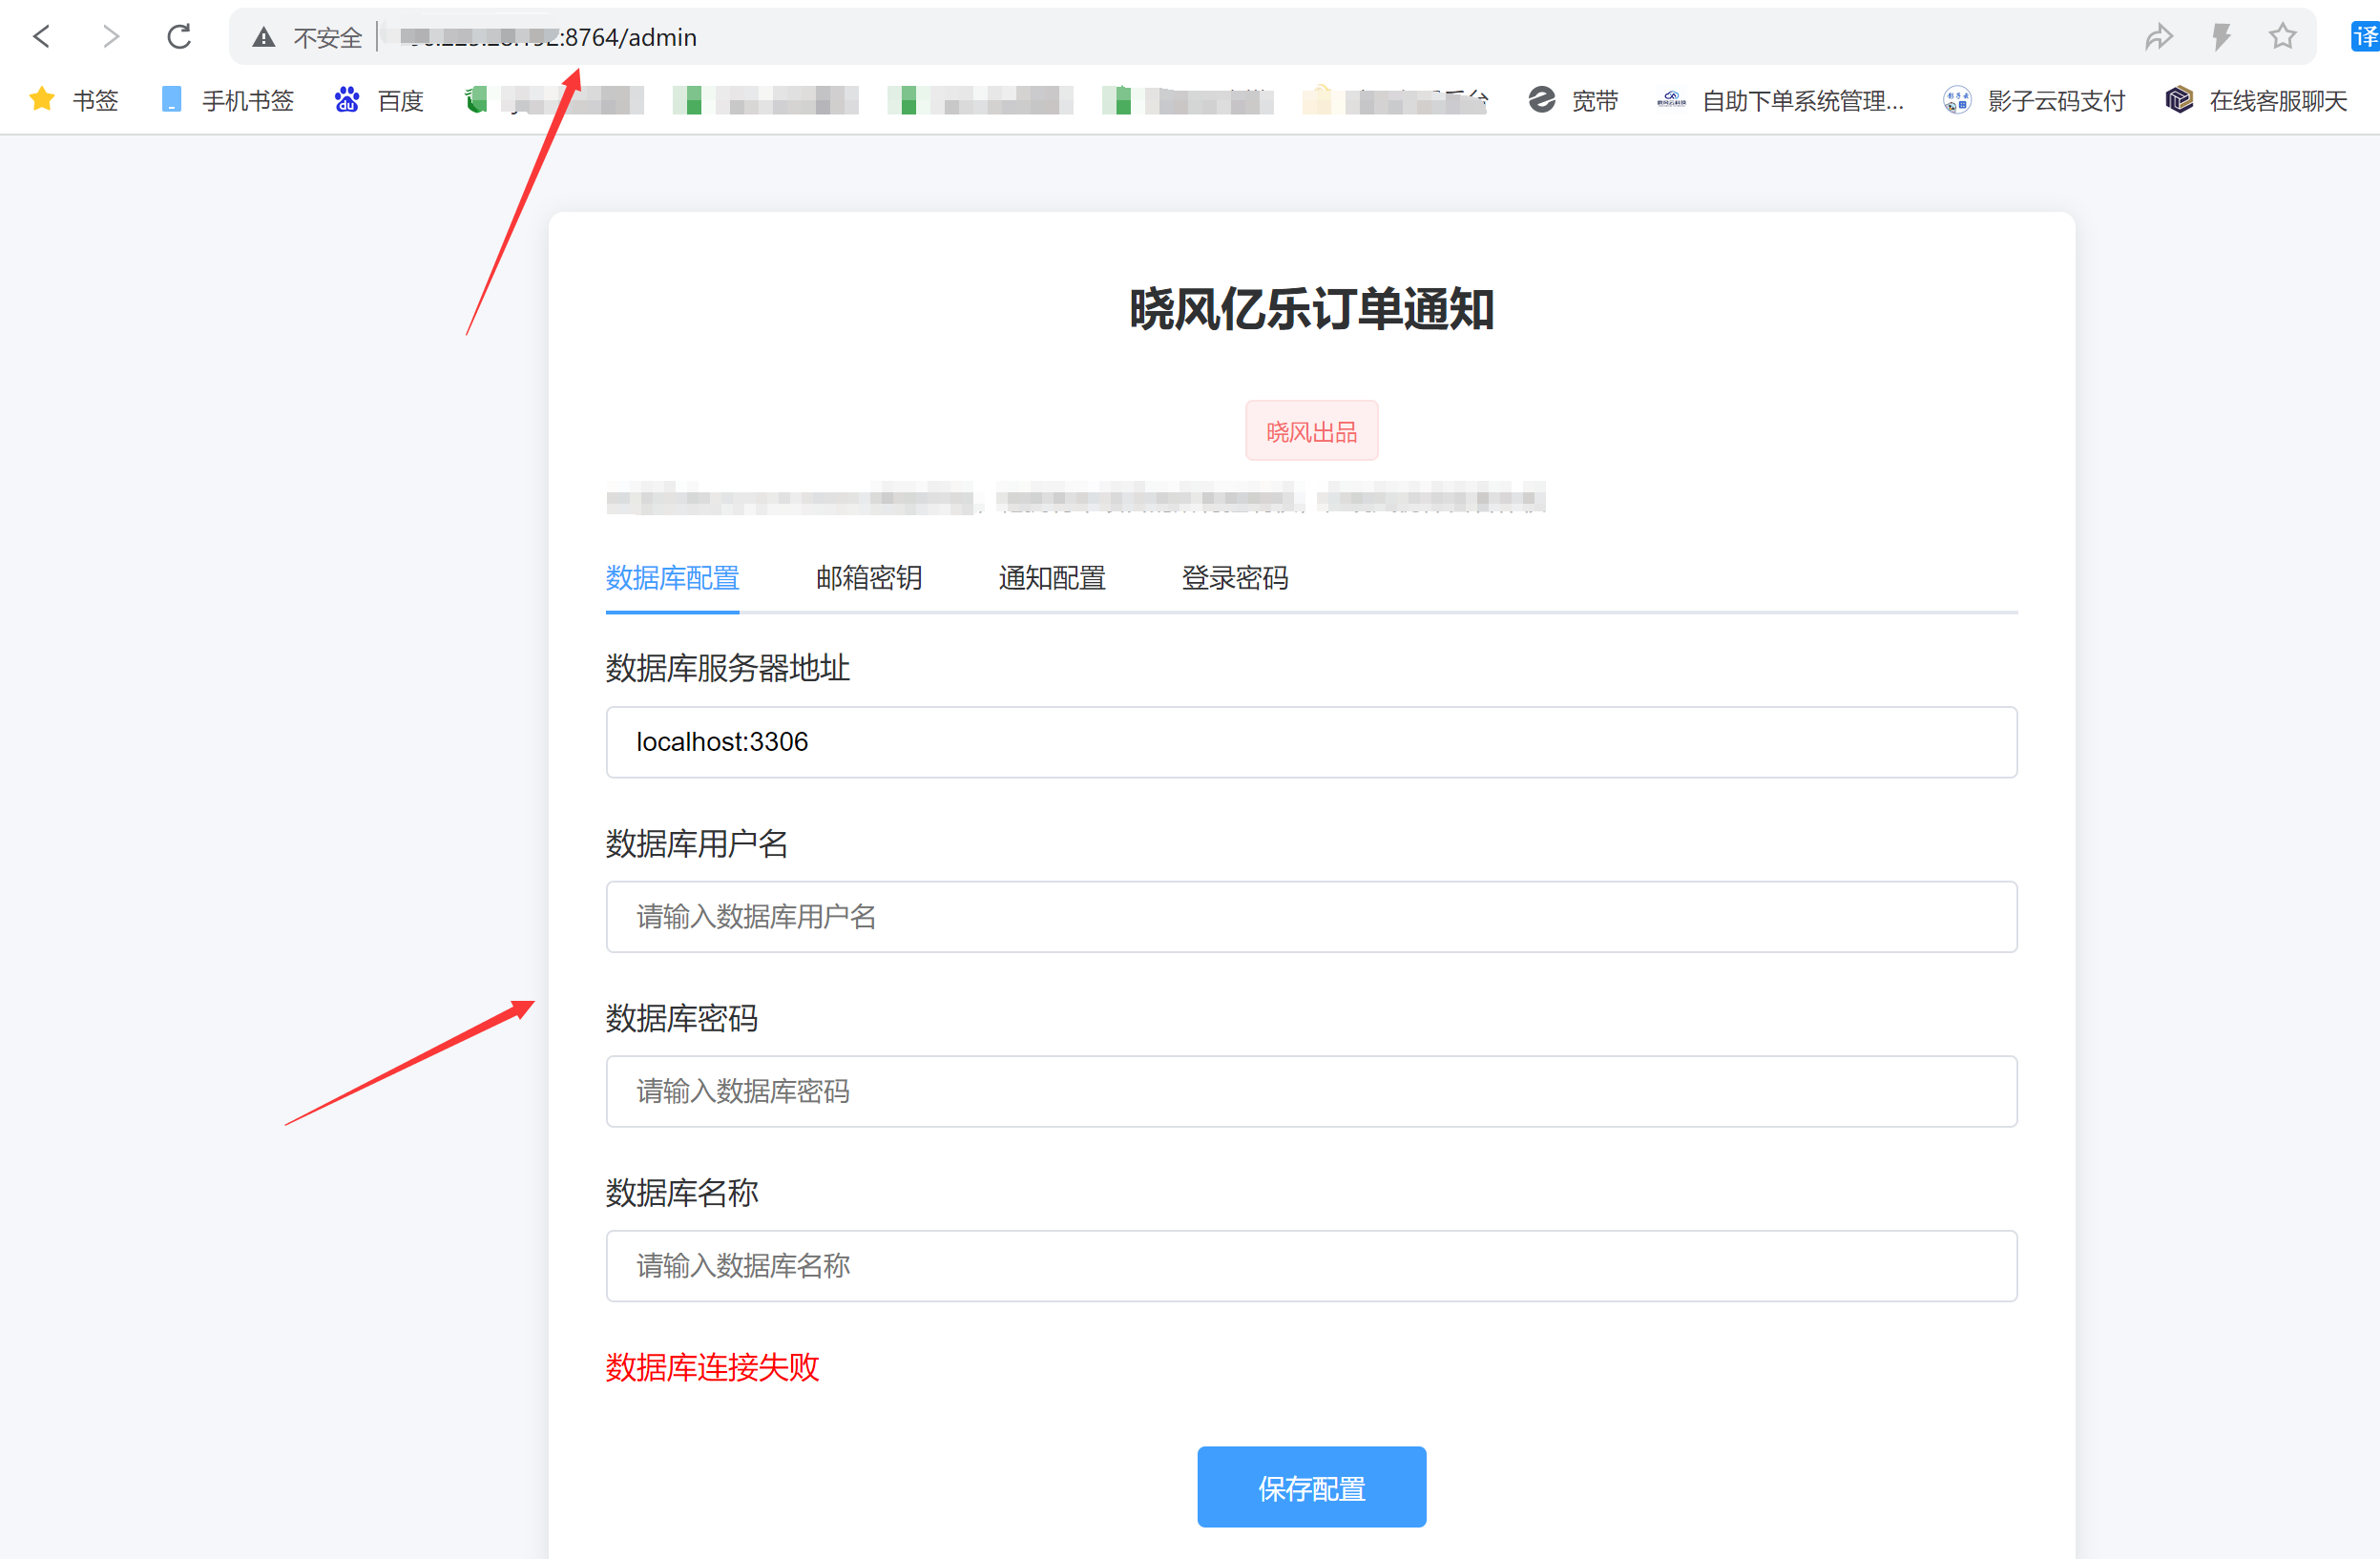Open the 百度 bookmark
Screen dimensions: 2380x1559
(x=380, y=100)
